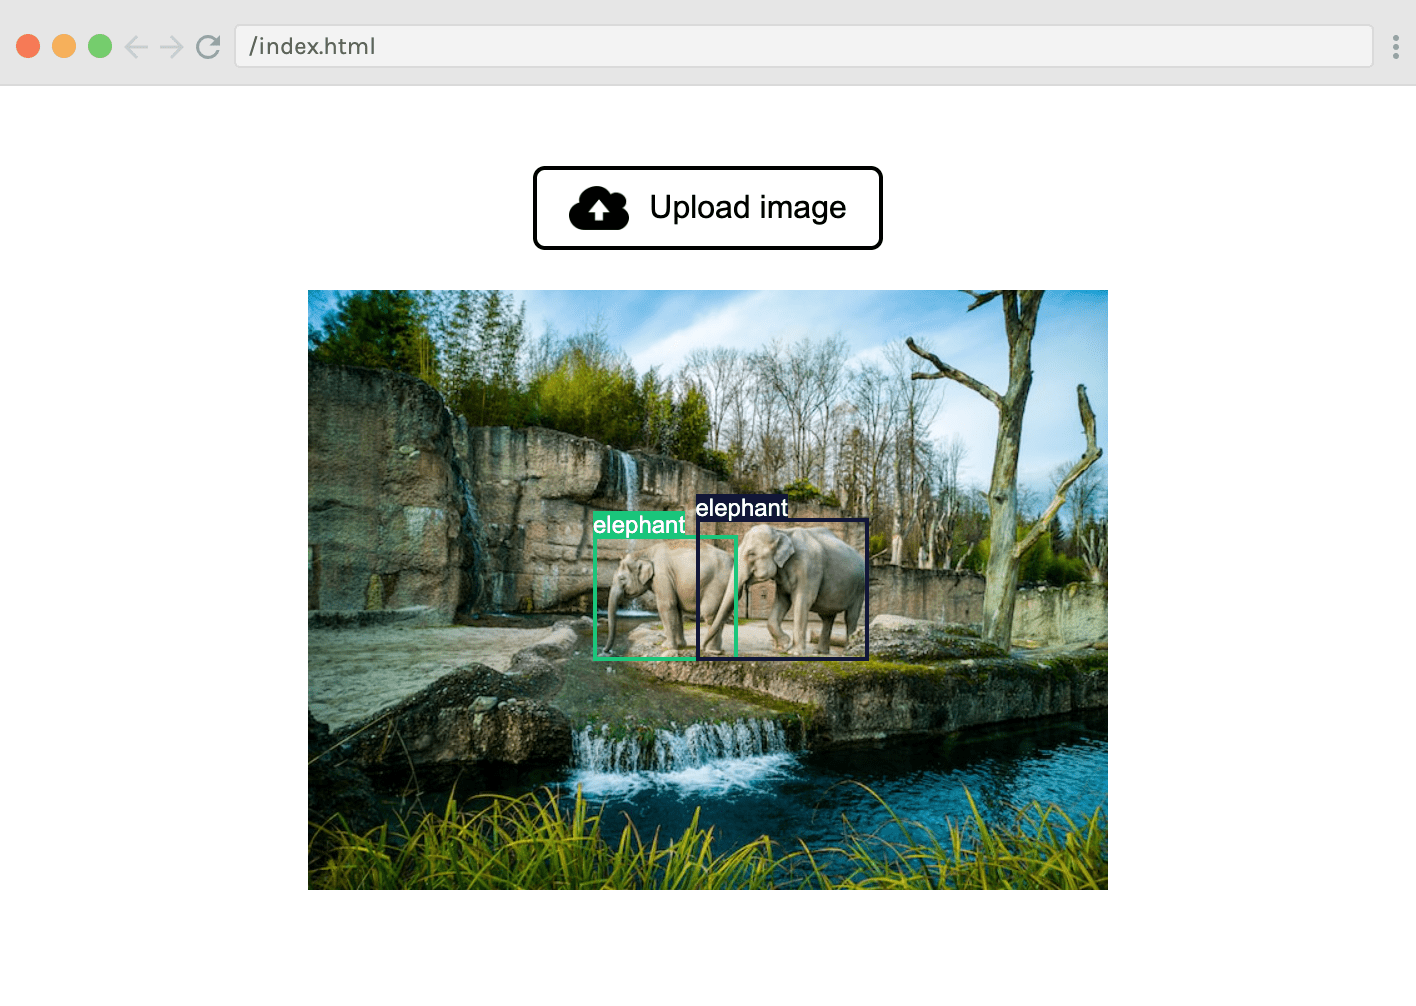
Task: Open the browser three-dot menu
Action: tap(1396, 46)
